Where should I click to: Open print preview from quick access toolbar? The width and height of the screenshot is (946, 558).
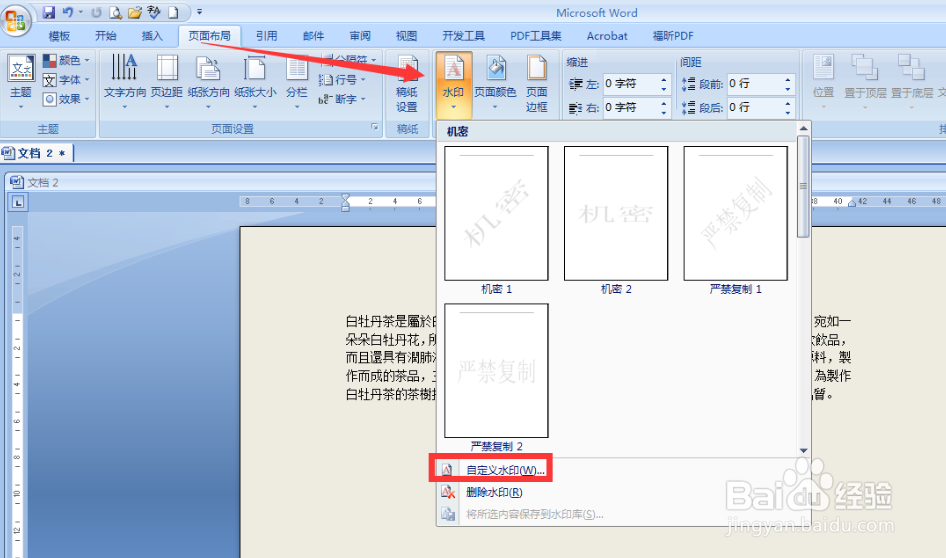coord(115,12)
